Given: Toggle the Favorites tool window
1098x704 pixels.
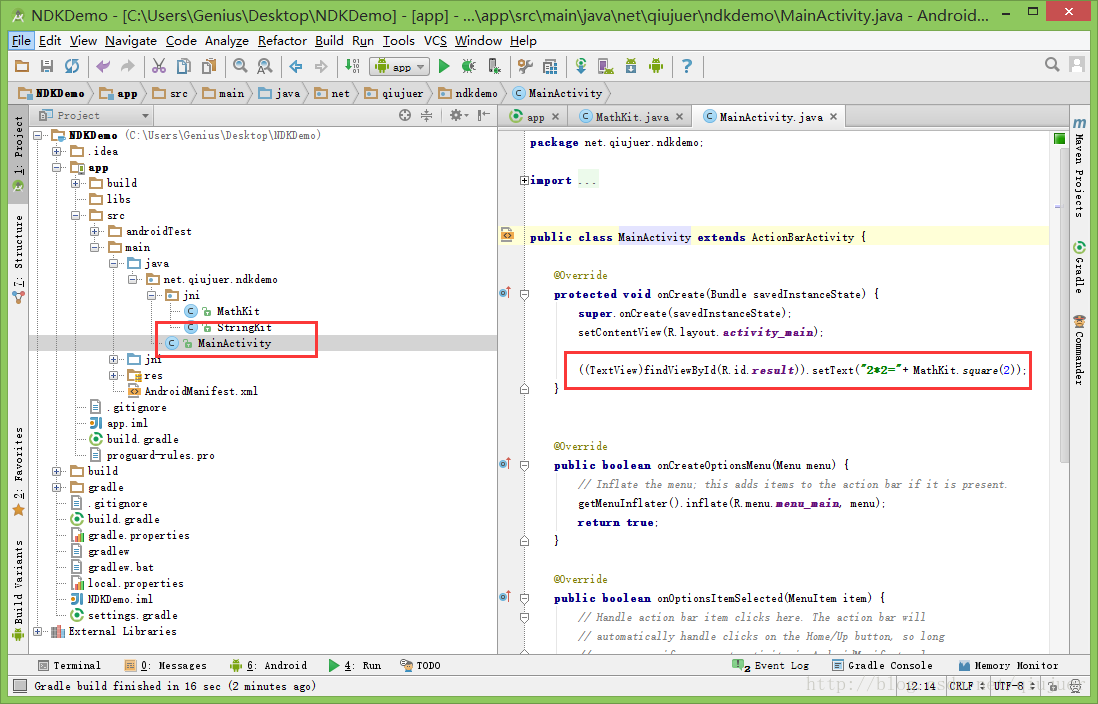Looking at the screenshot, I should (x=18, y=471).
